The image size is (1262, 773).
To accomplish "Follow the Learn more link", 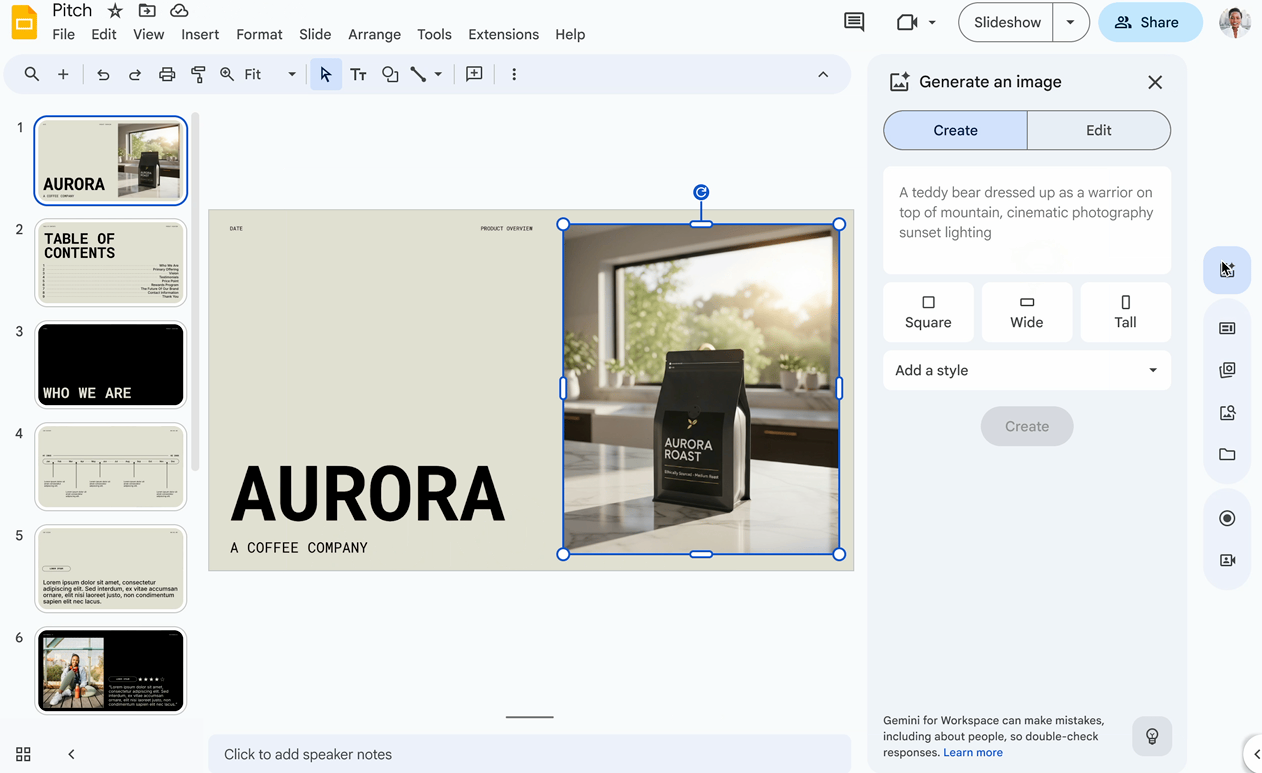I will pyautogui.click(x=972, y=752).
